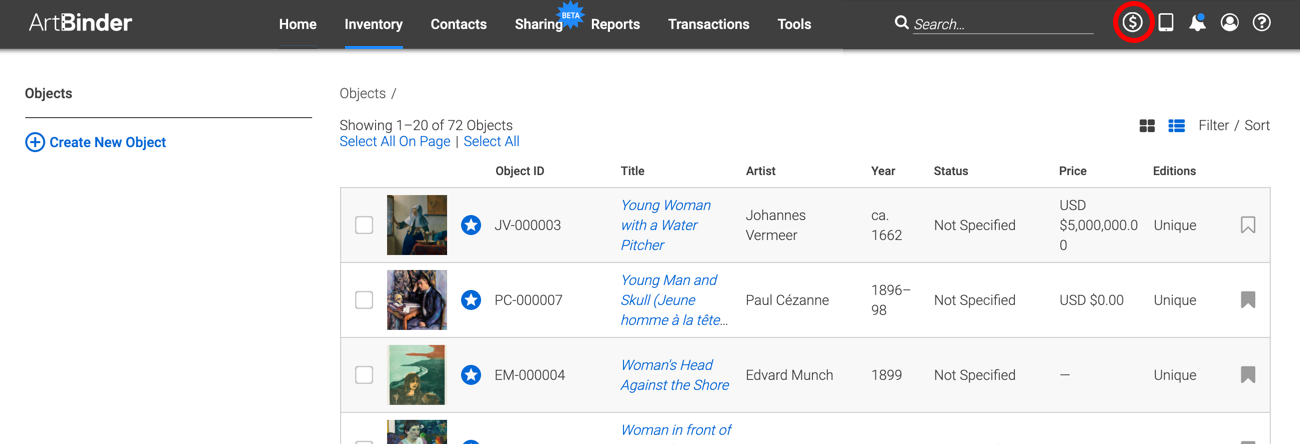Open the Vermeer painting thumbnail

(417, 225)
